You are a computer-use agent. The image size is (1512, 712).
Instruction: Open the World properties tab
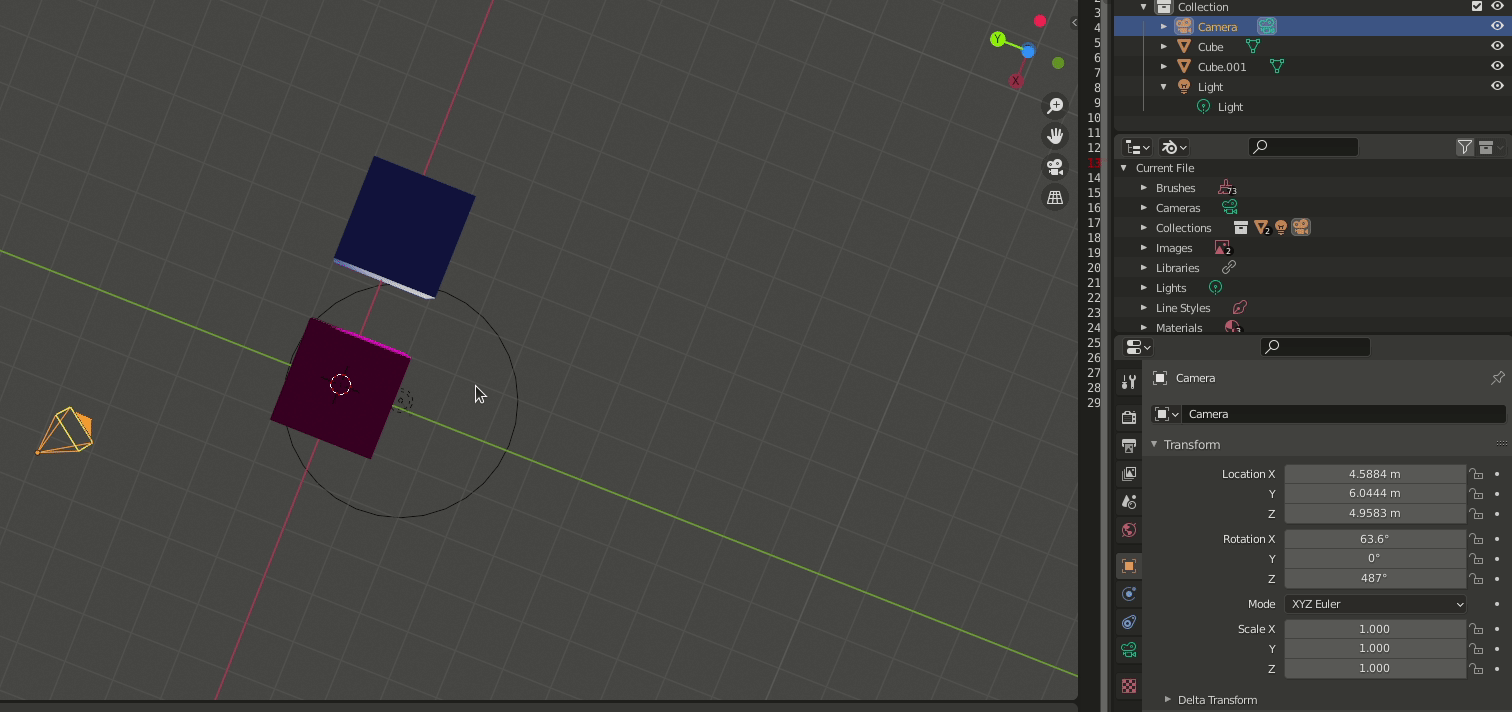[x=1129, y=529]
